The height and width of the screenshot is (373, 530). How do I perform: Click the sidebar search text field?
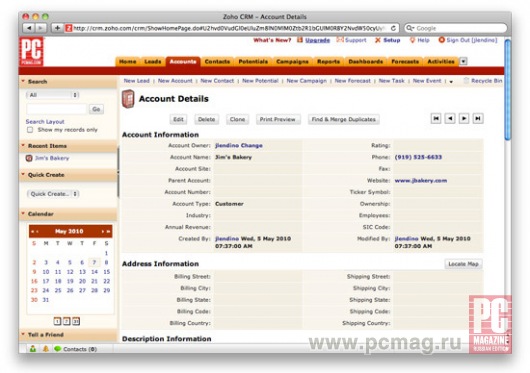click(x=56, y=109)
